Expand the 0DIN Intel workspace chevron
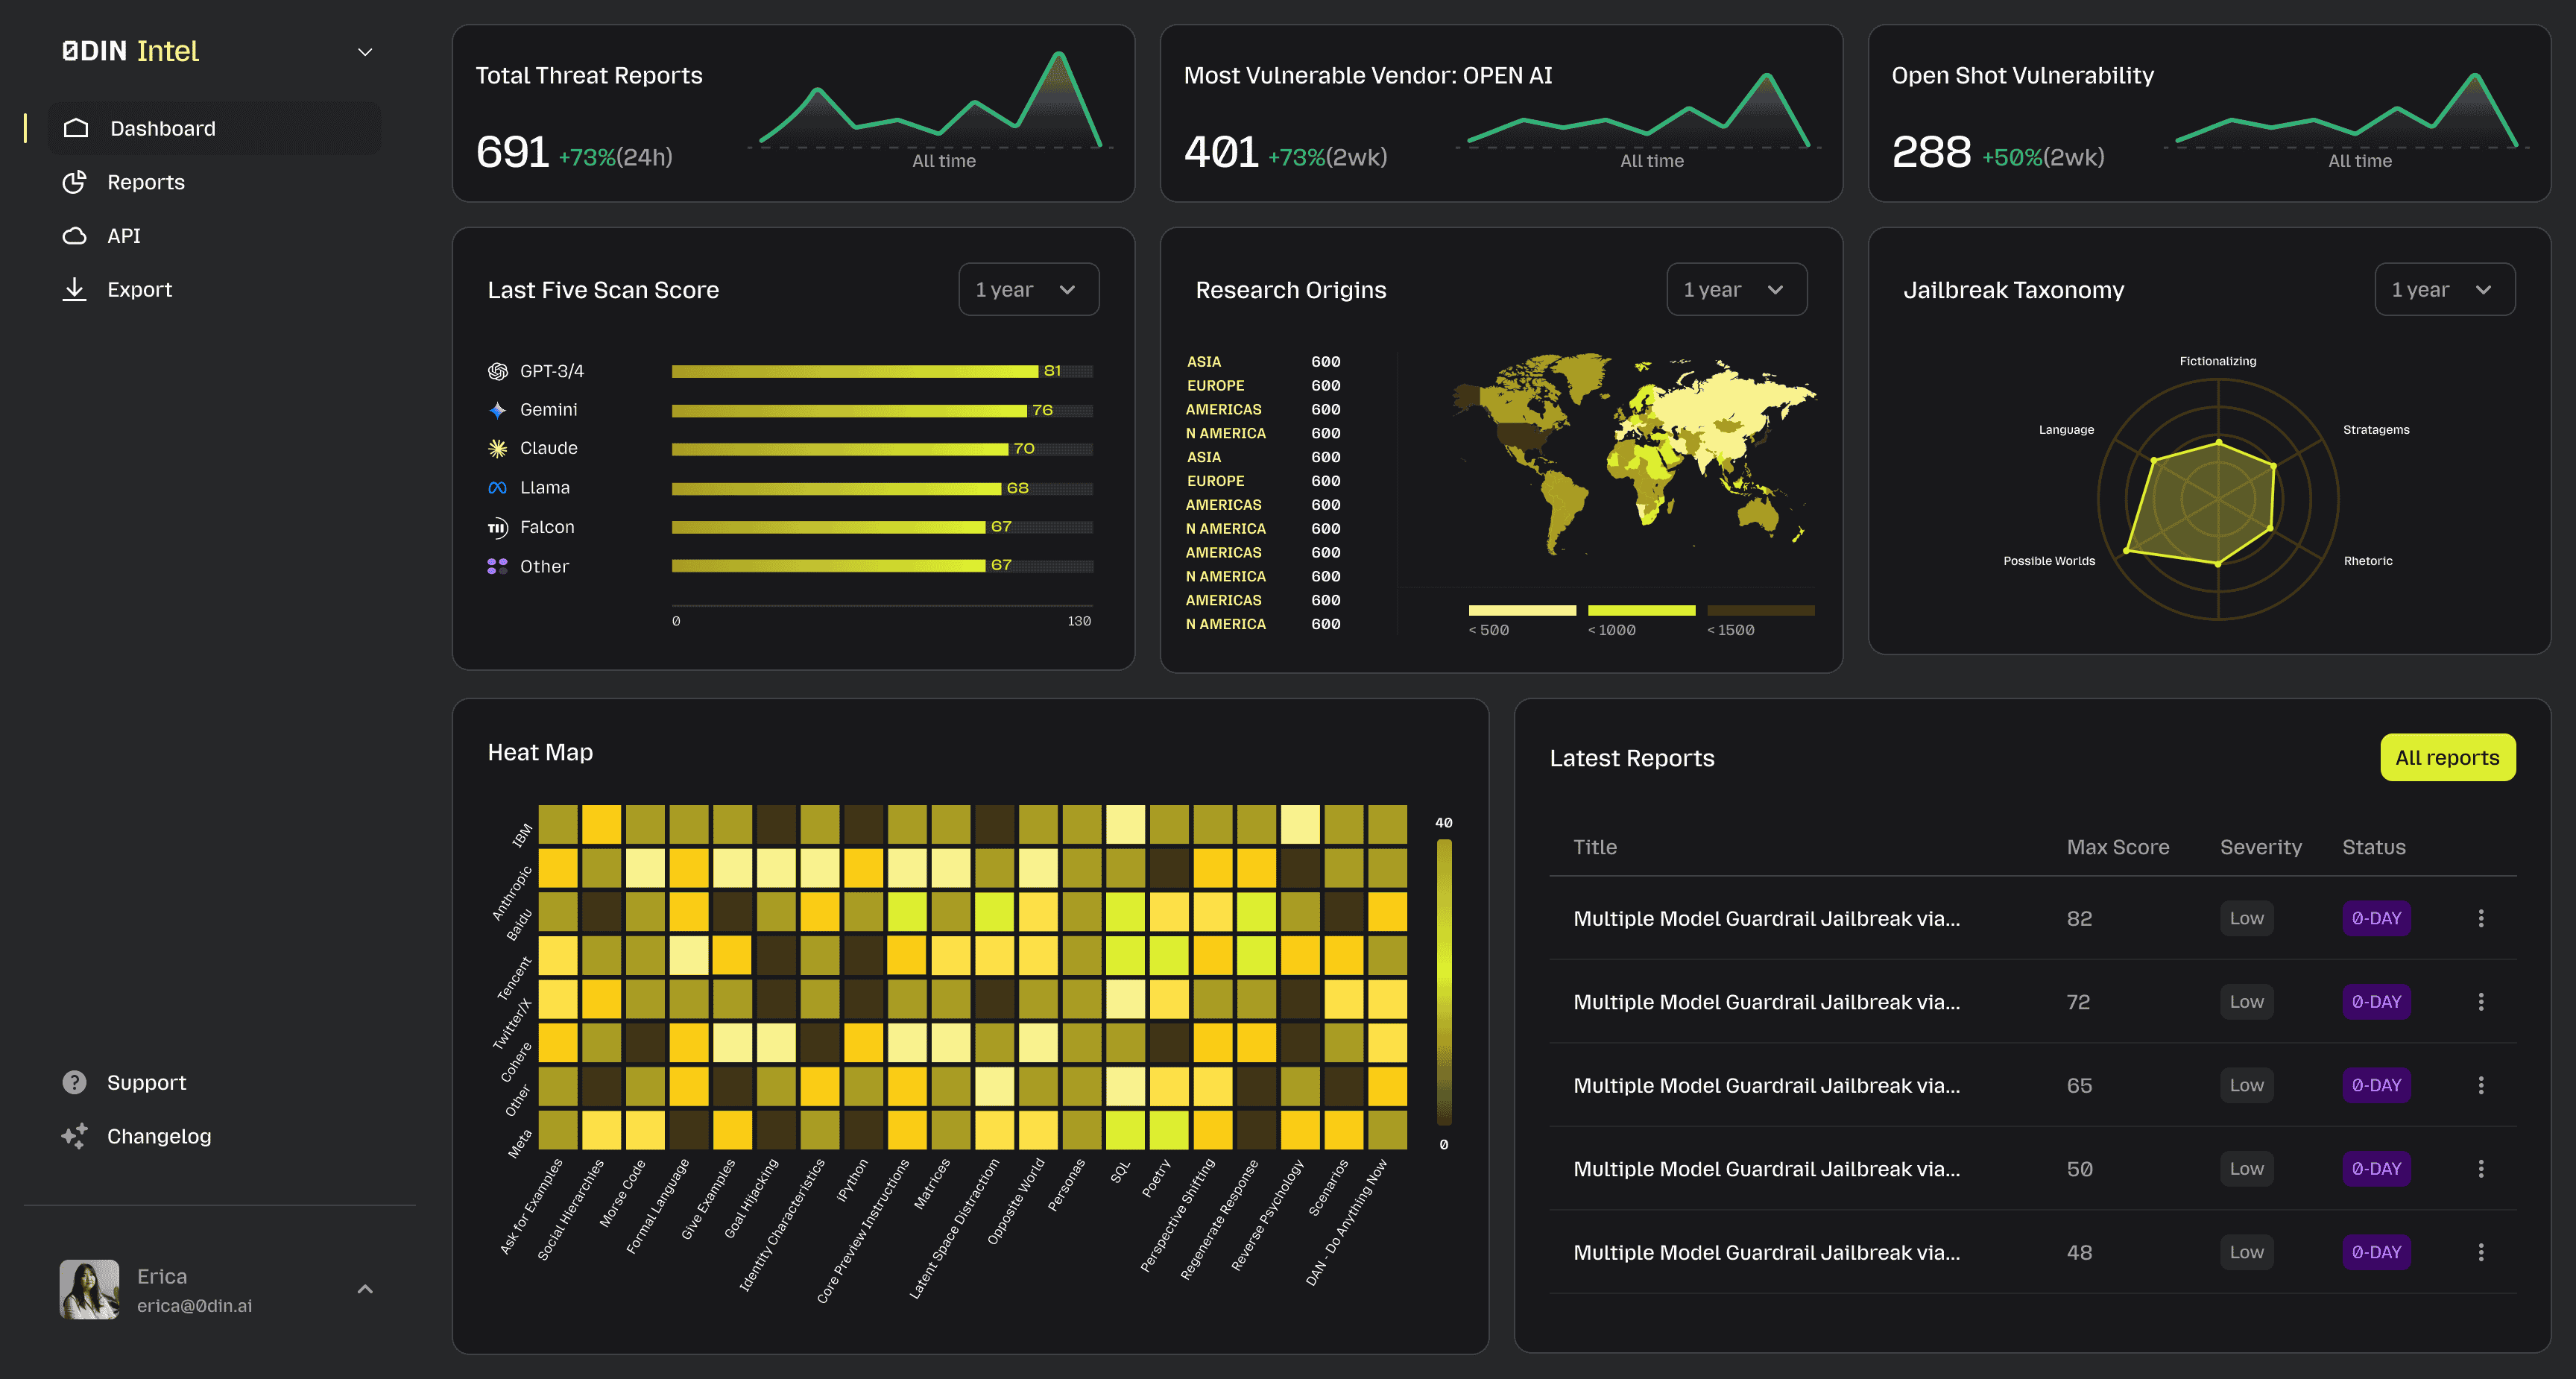The image size is (2576, 1379). [365, 52]
